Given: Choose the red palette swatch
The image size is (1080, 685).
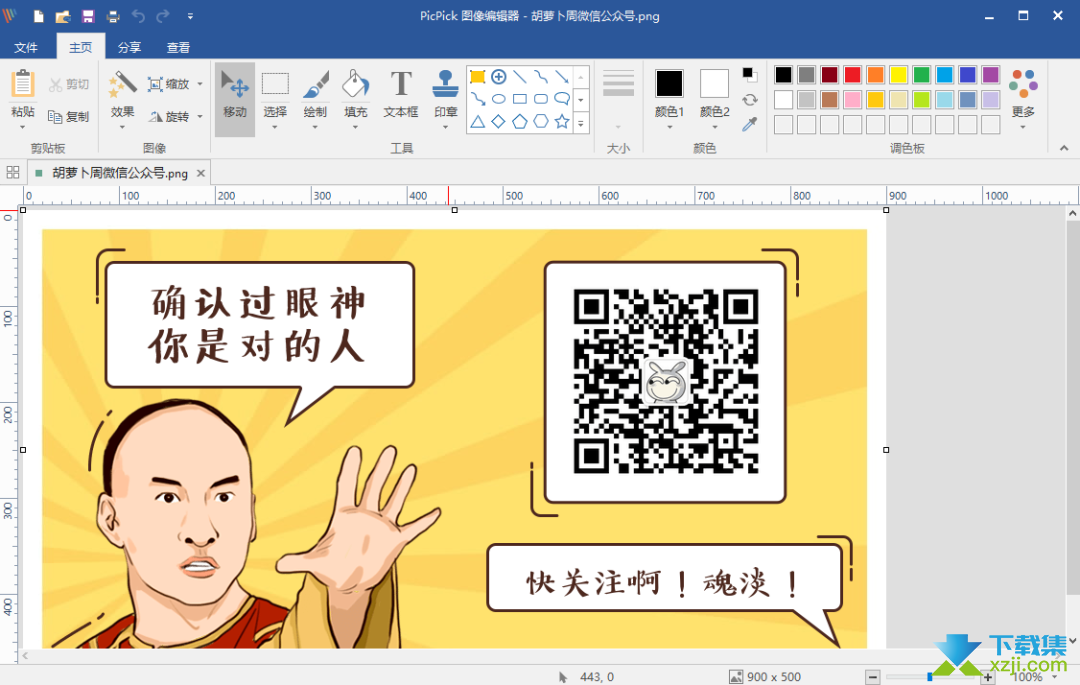Looking at the screenshot, I should [852, 74].
